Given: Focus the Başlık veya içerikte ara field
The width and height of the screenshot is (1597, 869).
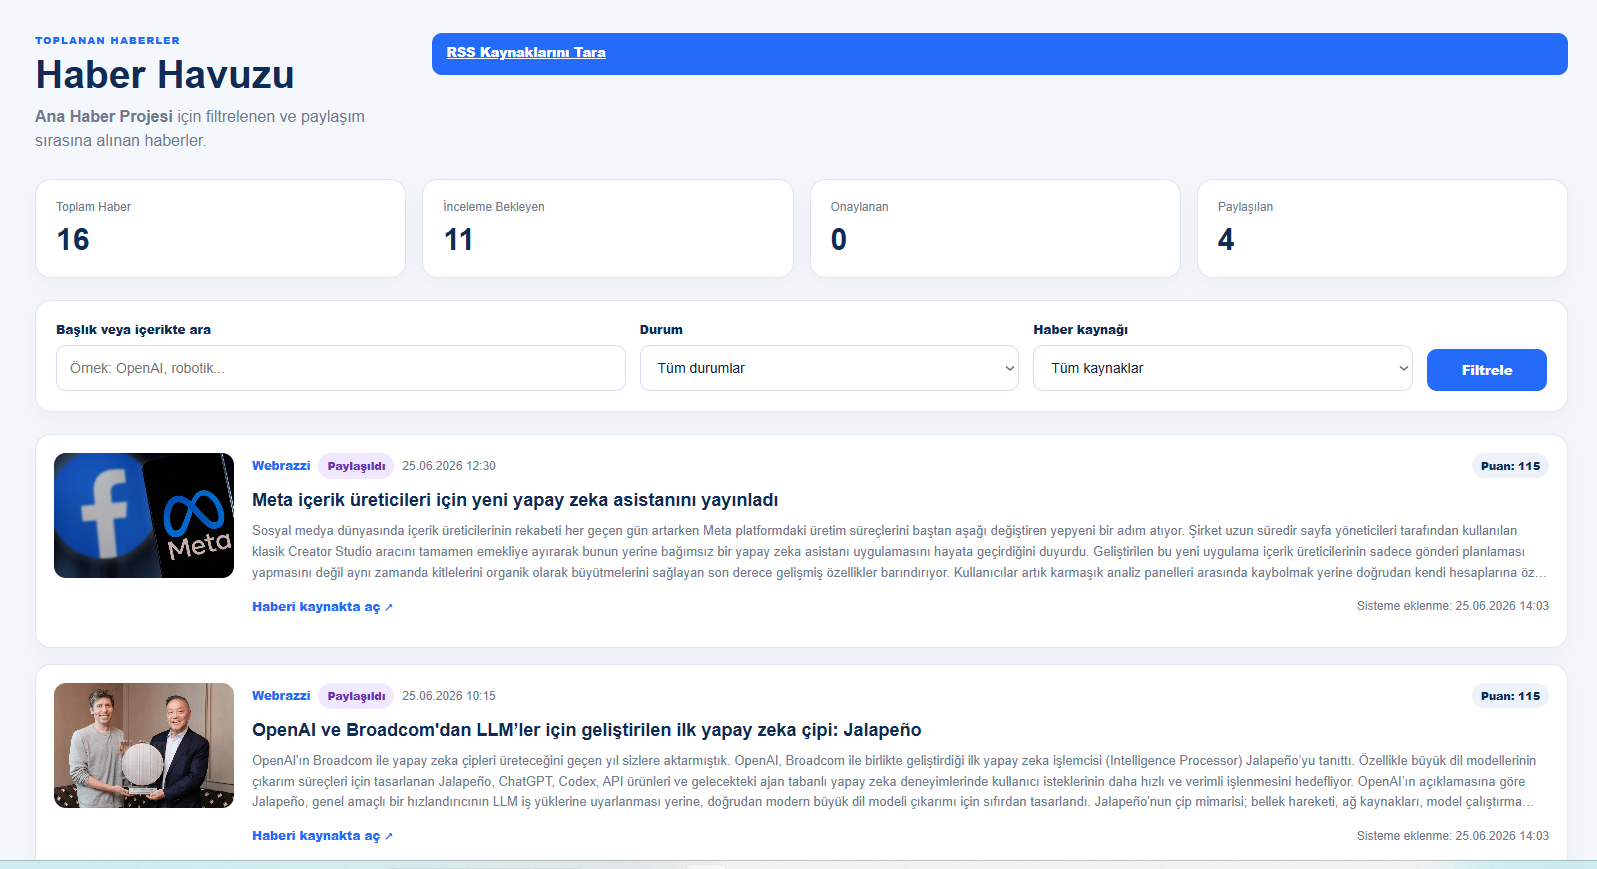Looking at the screenshot, I should coord(341,368).
